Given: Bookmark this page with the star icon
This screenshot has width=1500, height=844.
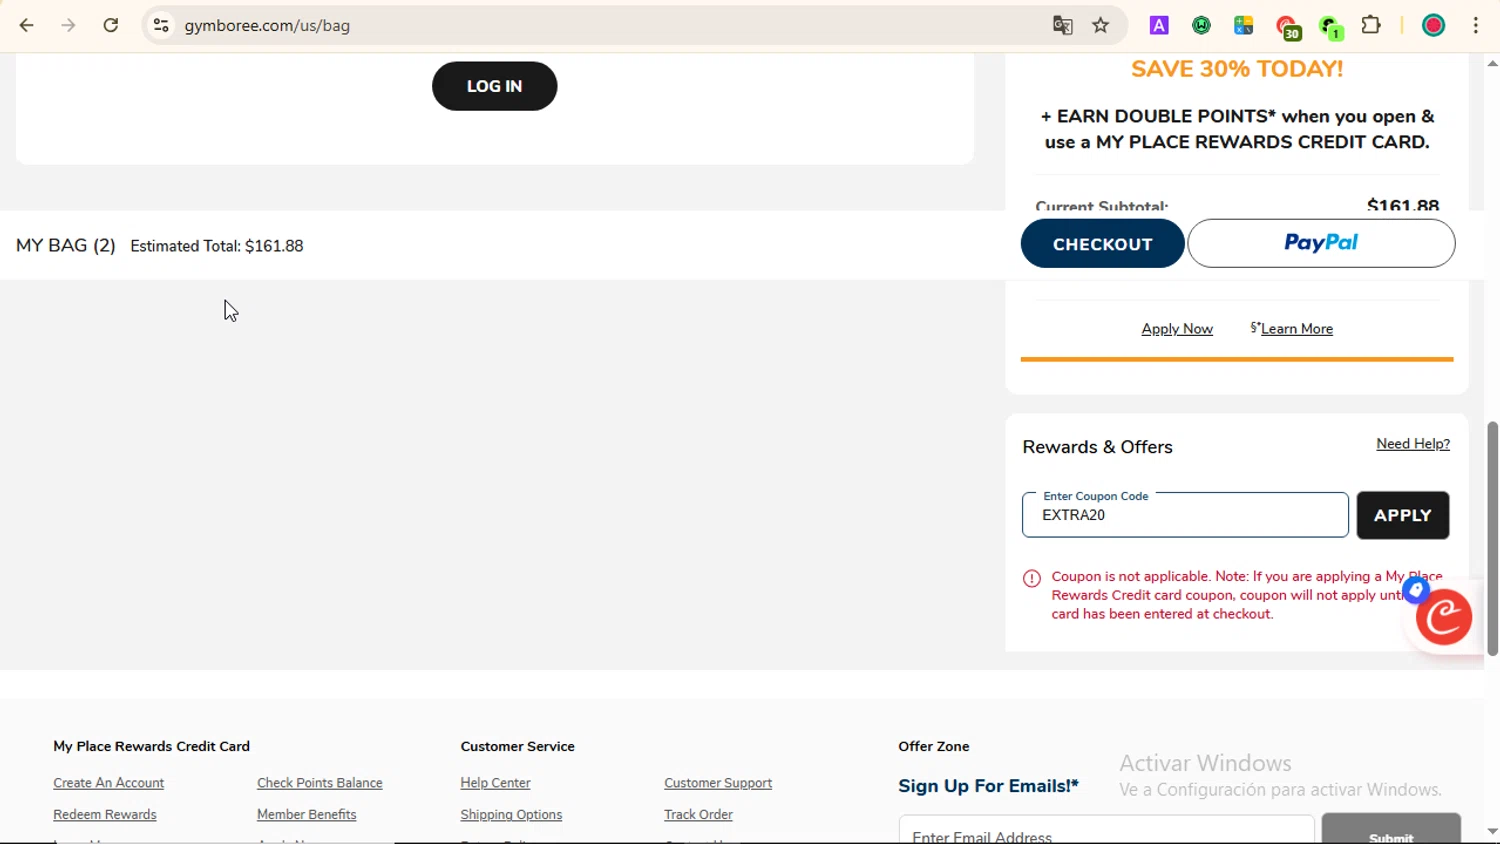Looking at the screenshot, I should coord(1101,25).
